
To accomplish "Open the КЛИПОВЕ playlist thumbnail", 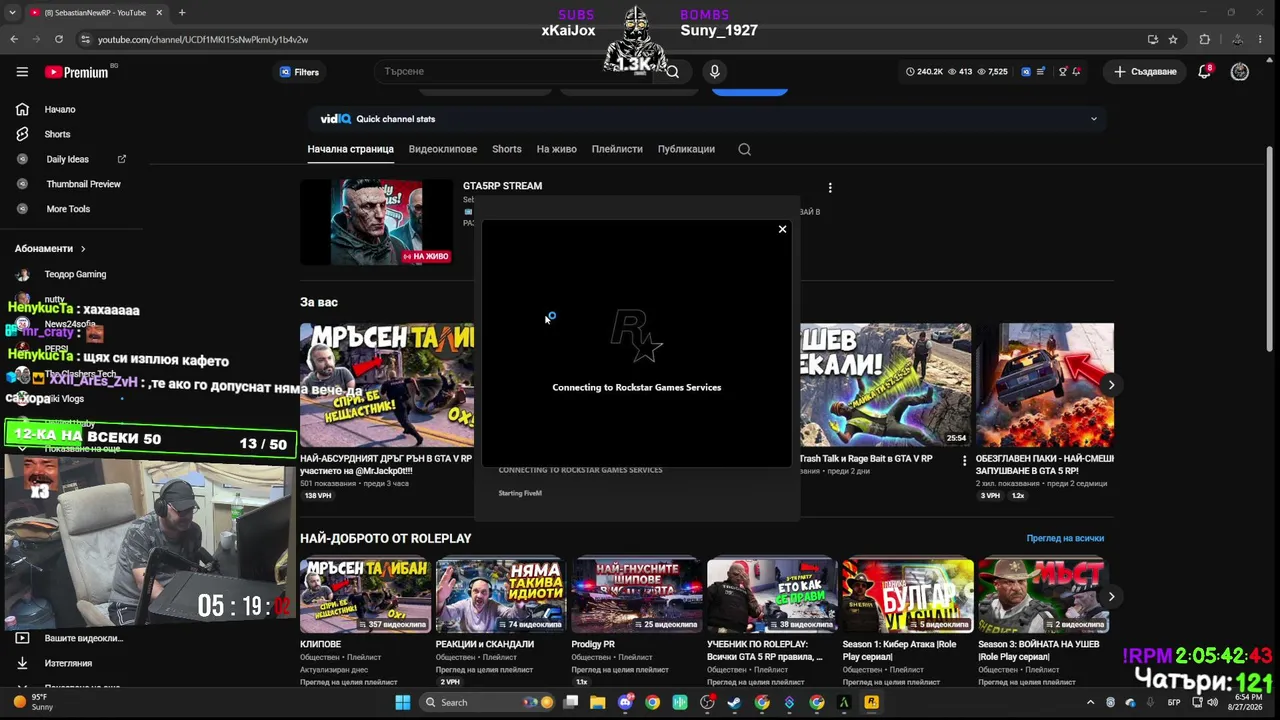I will click(366, 596).
